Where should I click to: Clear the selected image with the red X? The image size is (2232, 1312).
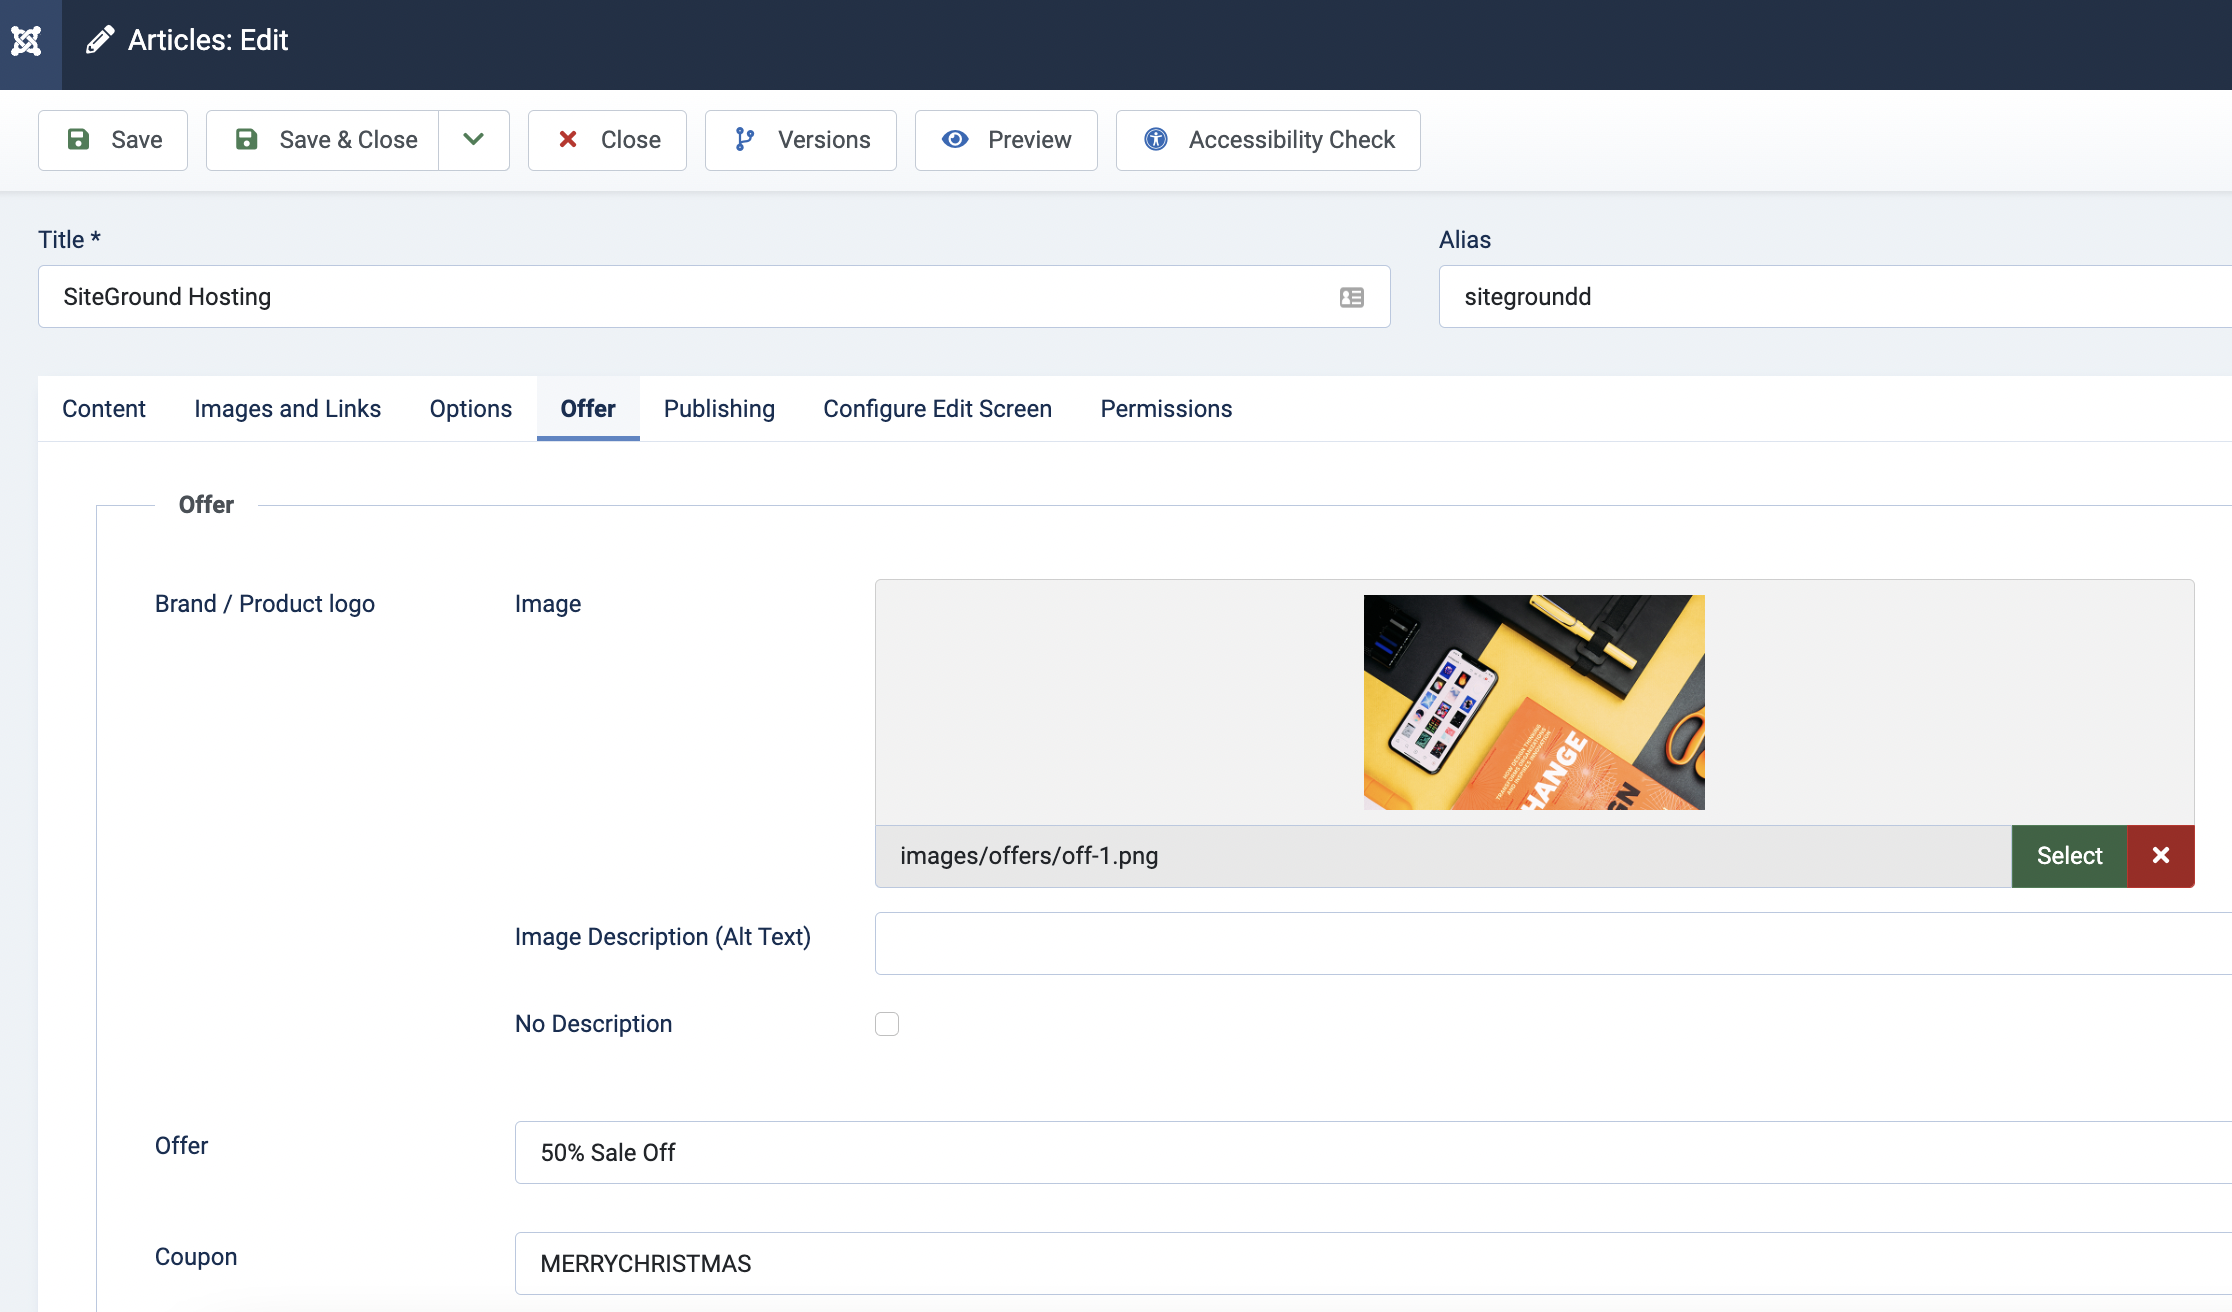pos(2160,856)
